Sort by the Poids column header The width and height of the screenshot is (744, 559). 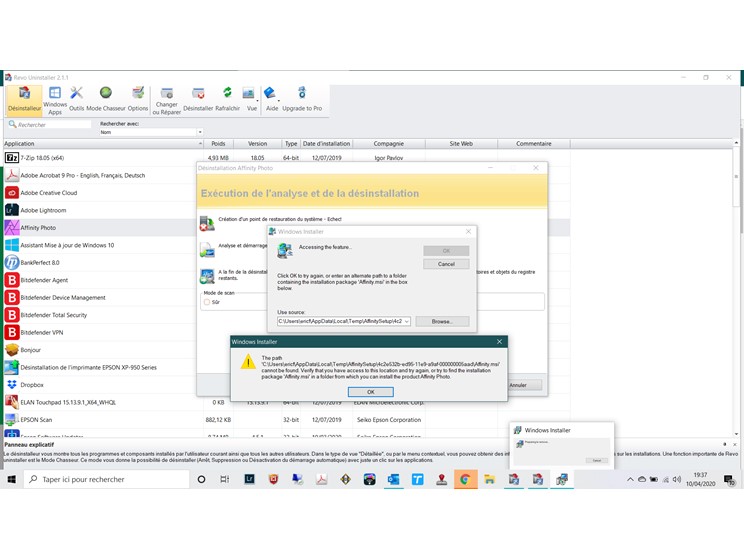point(218,143)
